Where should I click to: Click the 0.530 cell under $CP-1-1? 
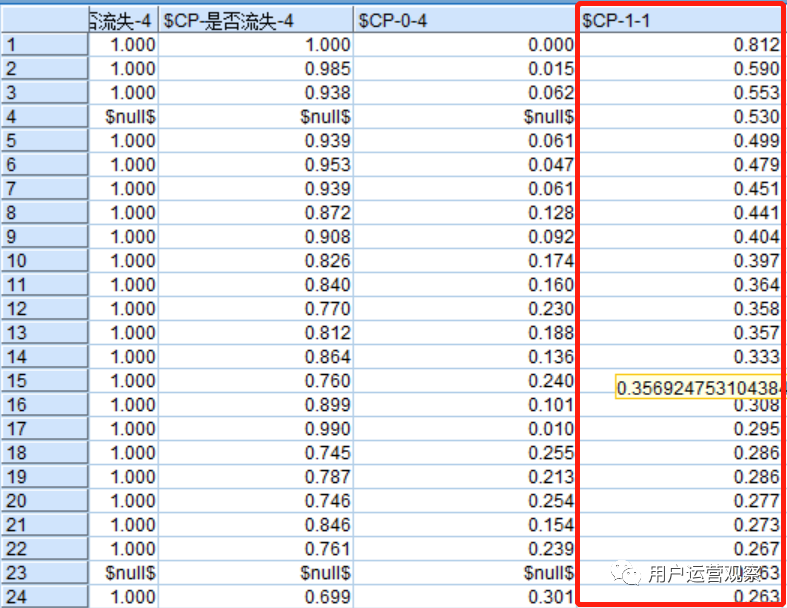(680, 117)
